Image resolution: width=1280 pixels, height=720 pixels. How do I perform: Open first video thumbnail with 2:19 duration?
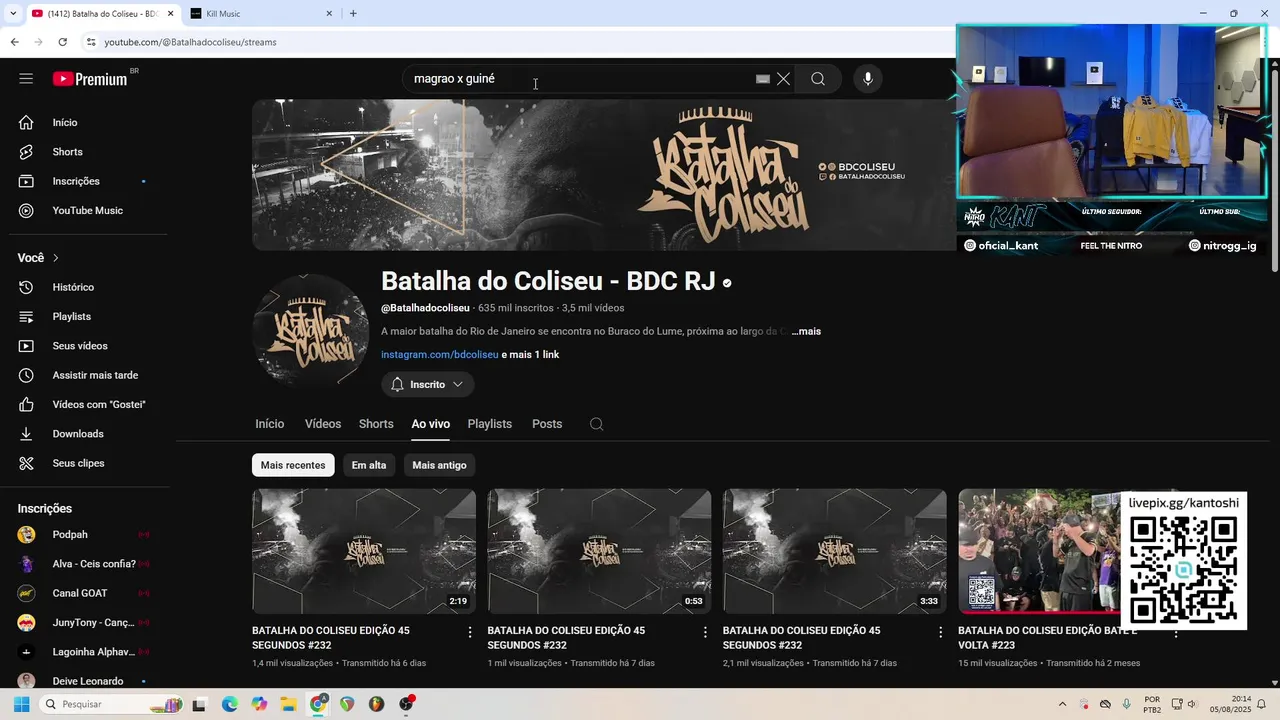(364, 551)
